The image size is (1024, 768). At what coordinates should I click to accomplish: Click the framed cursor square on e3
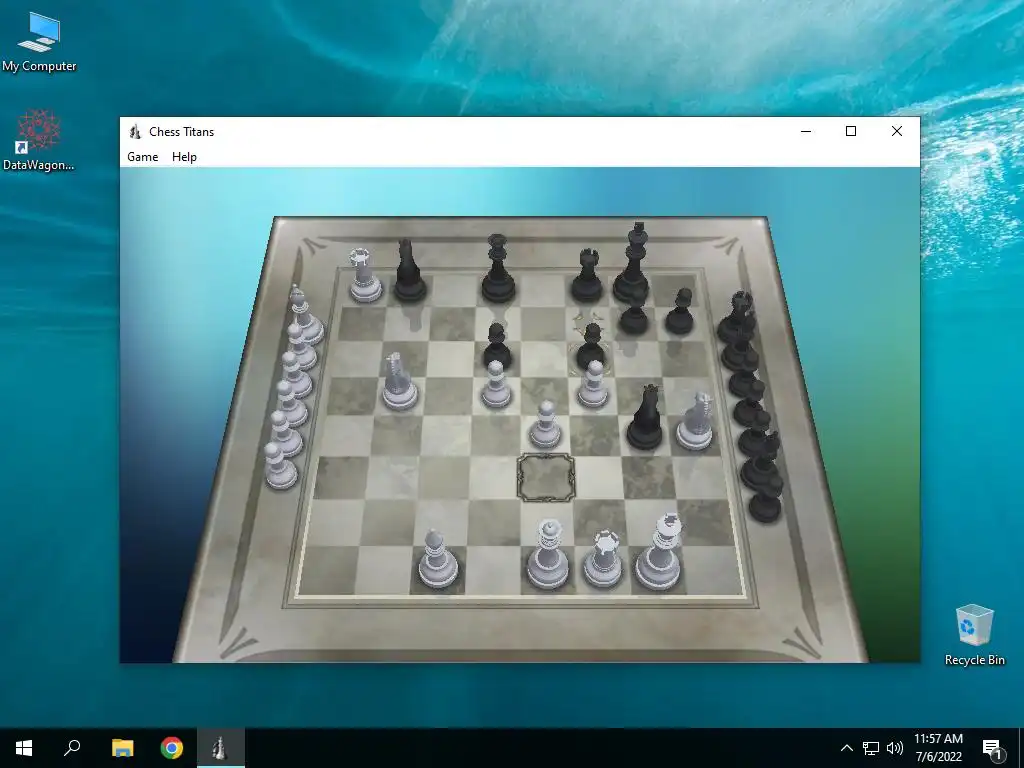(546, 478)
